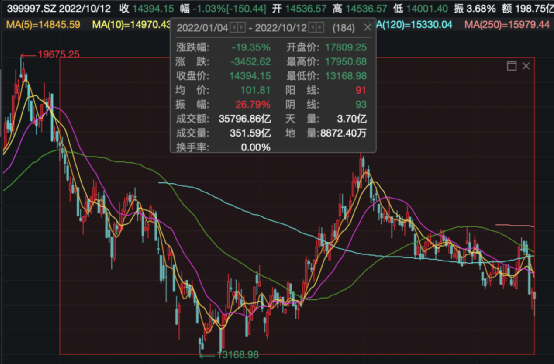Click the header 振 value 3.68%
This screenshot has height=364, width=554.
tap(481, 8)
